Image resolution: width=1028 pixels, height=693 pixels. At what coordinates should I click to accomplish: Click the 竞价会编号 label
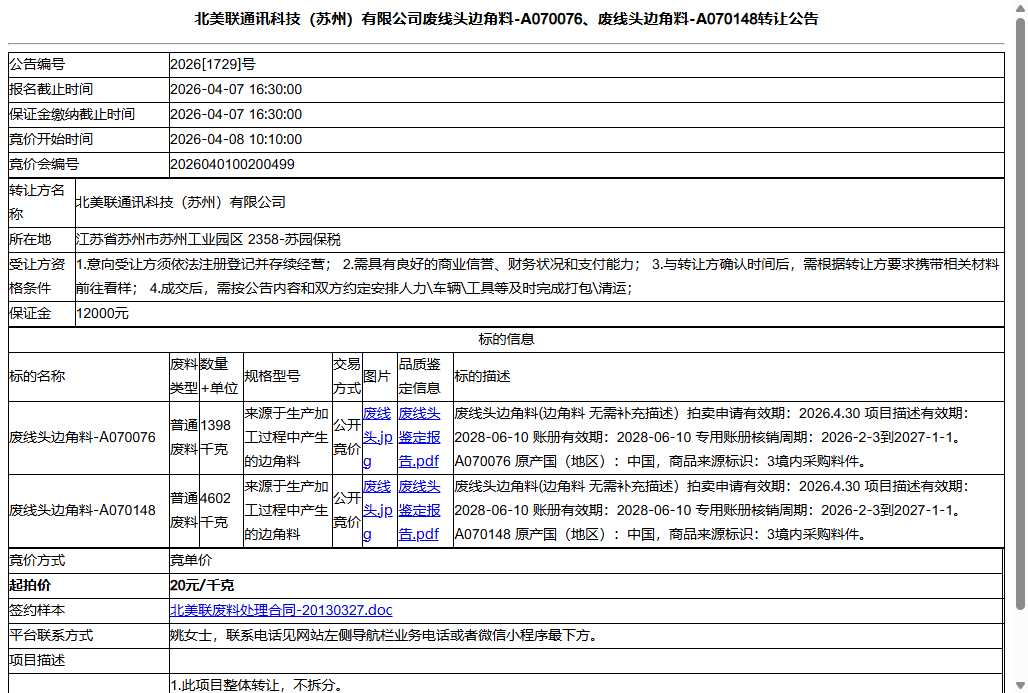44,164
